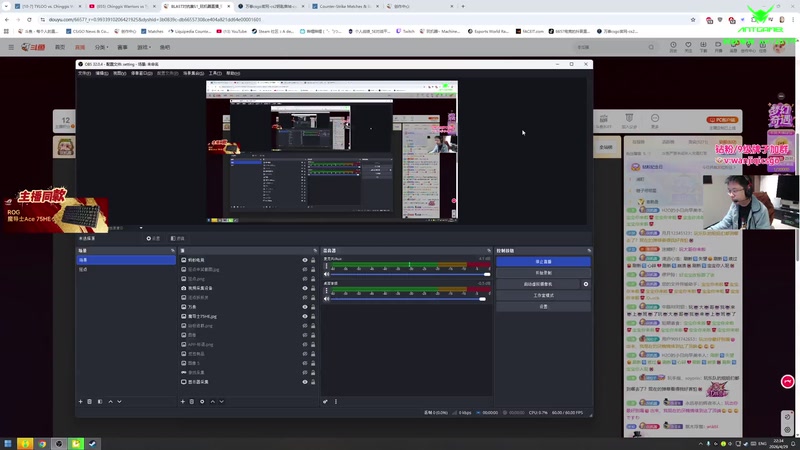Toggle visibility of 显示器采集 source
This screenshot has height=450, width=800.
click(x=305, y=382)
